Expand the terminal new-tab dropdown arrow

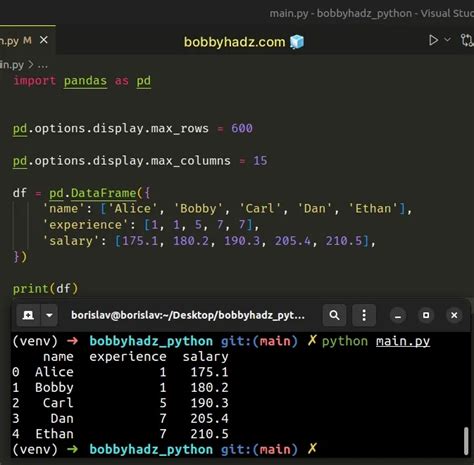49,315
